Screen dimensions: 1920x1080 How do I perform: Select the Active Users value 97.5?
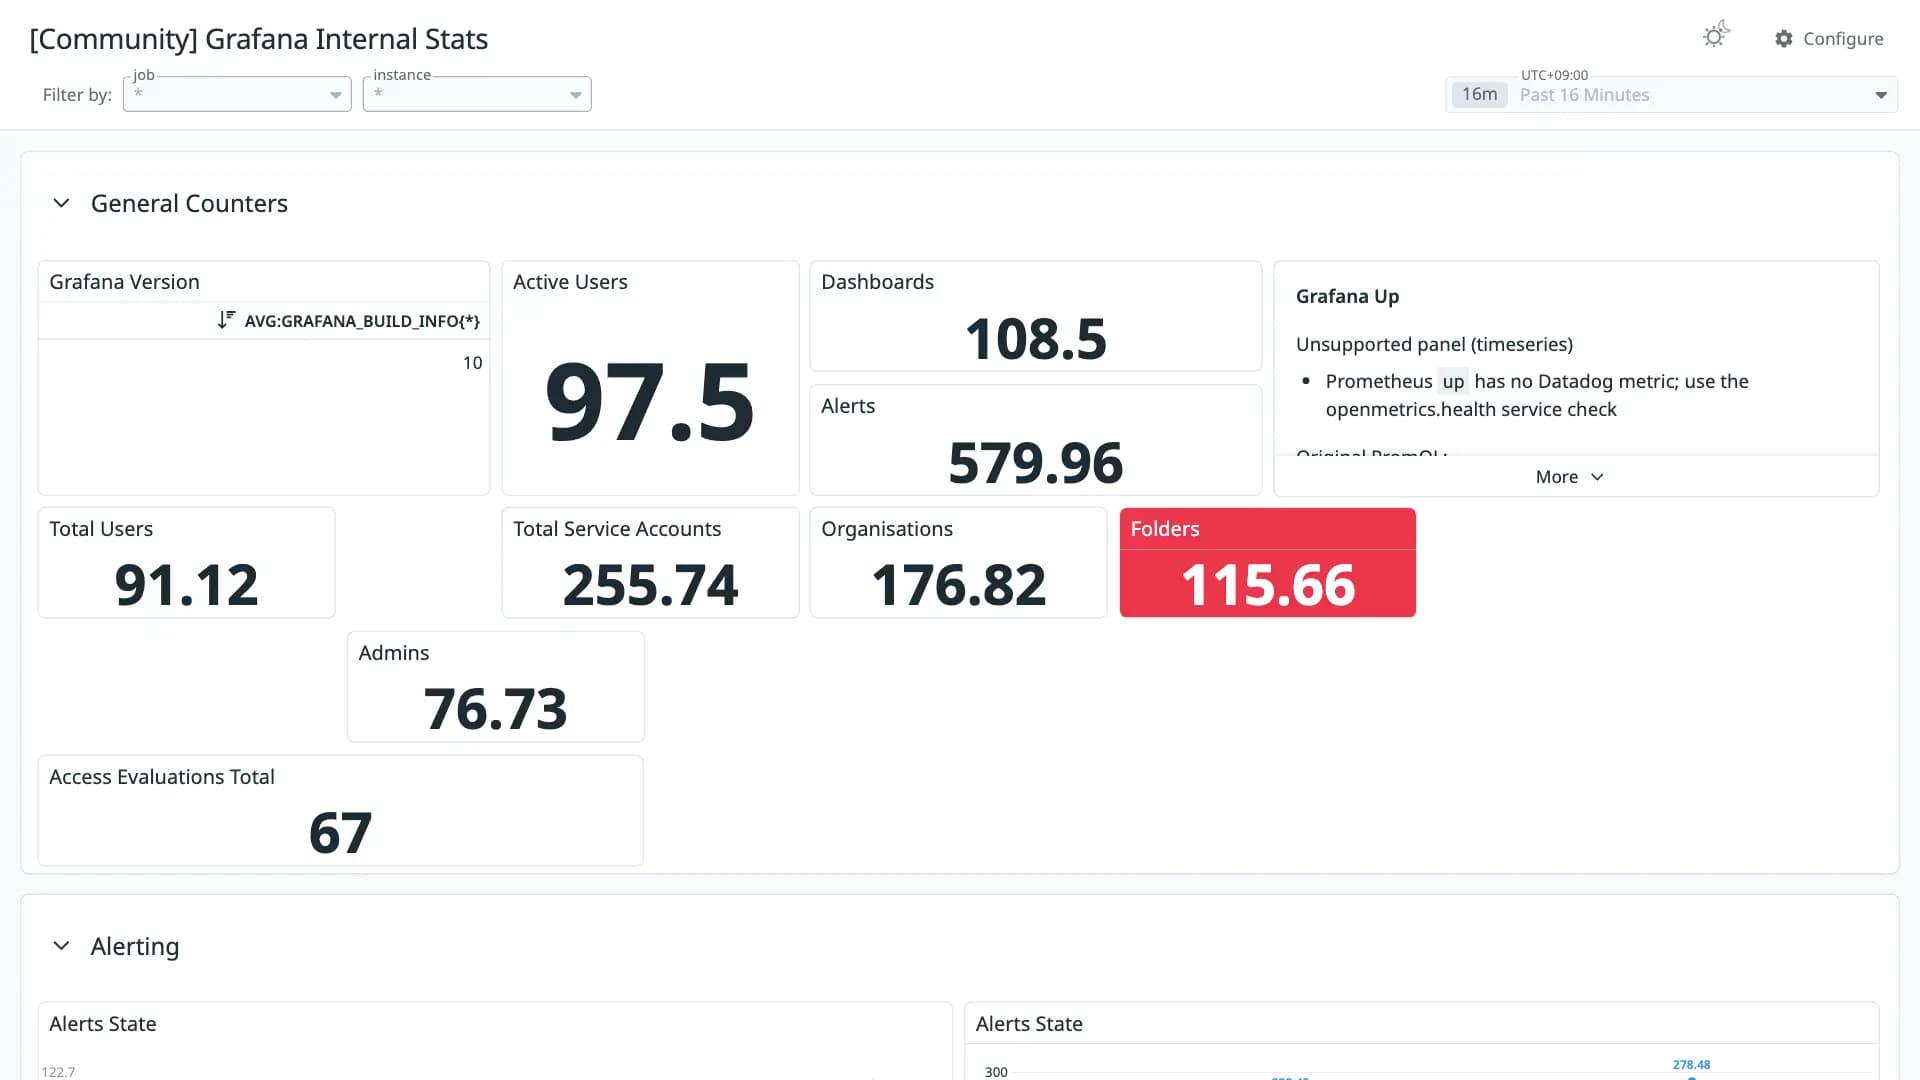click(x=650, y=402)
